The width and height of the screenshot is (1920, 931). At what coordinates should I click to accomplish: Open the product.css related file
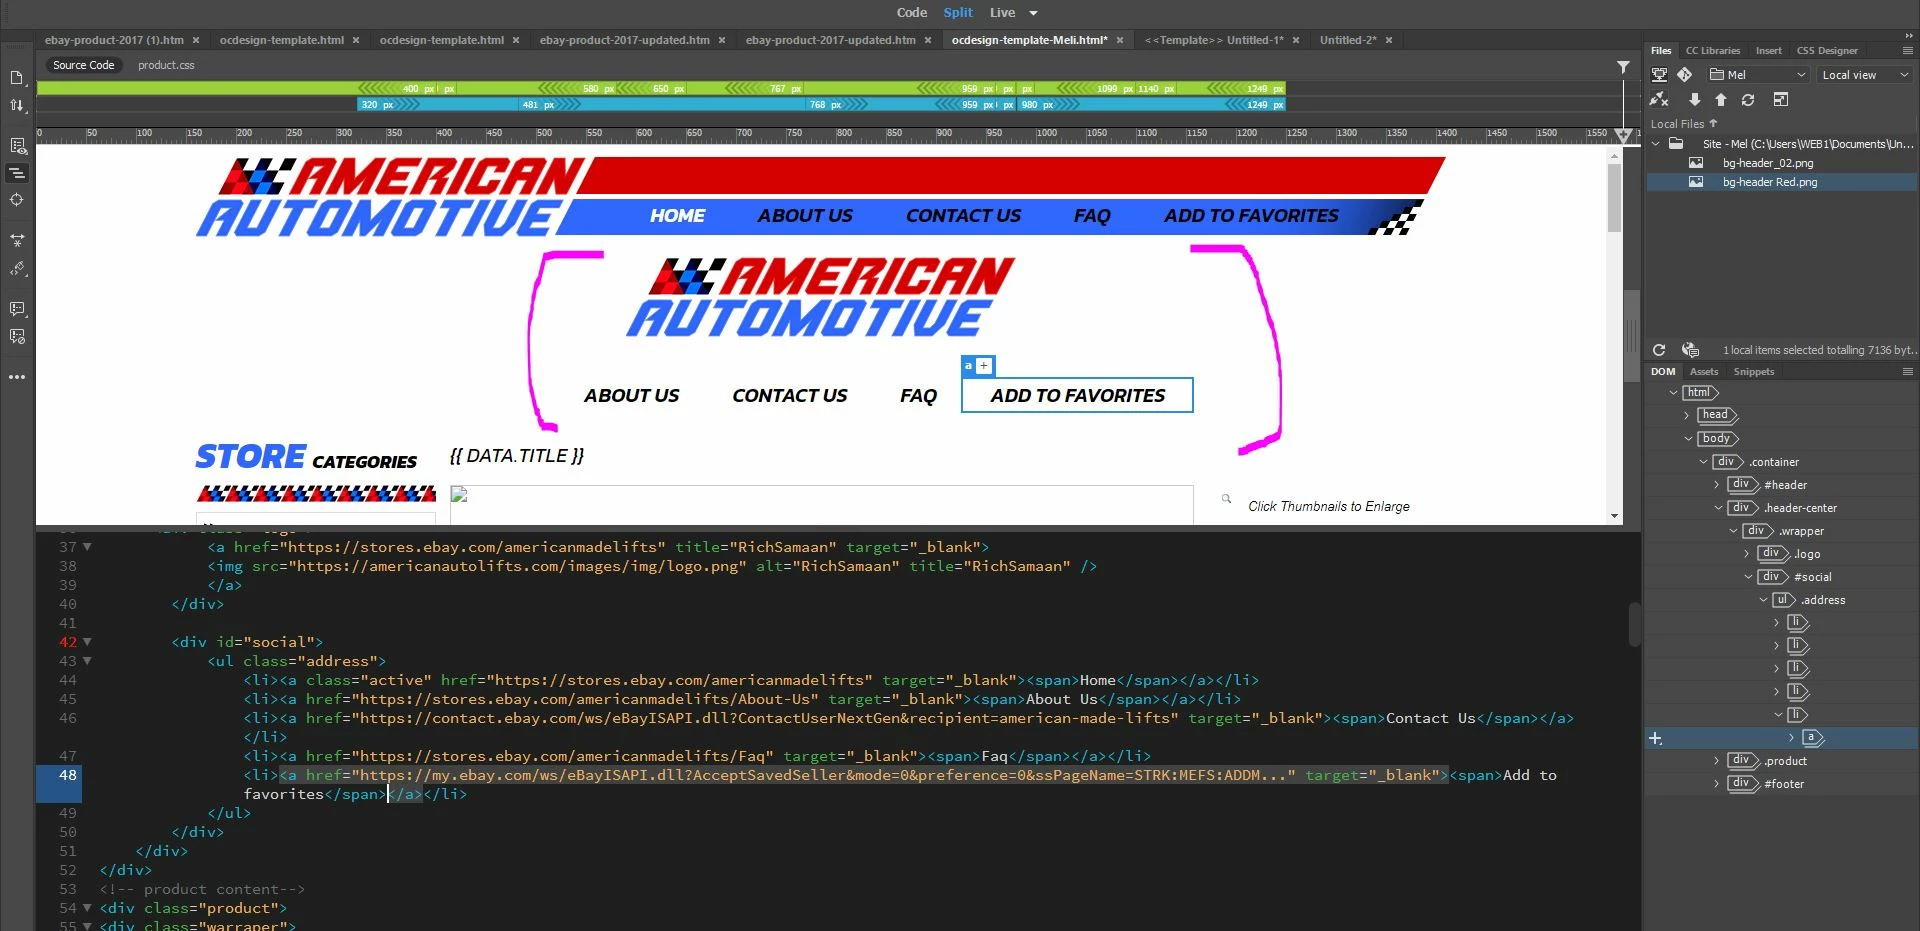click(166, 65)
